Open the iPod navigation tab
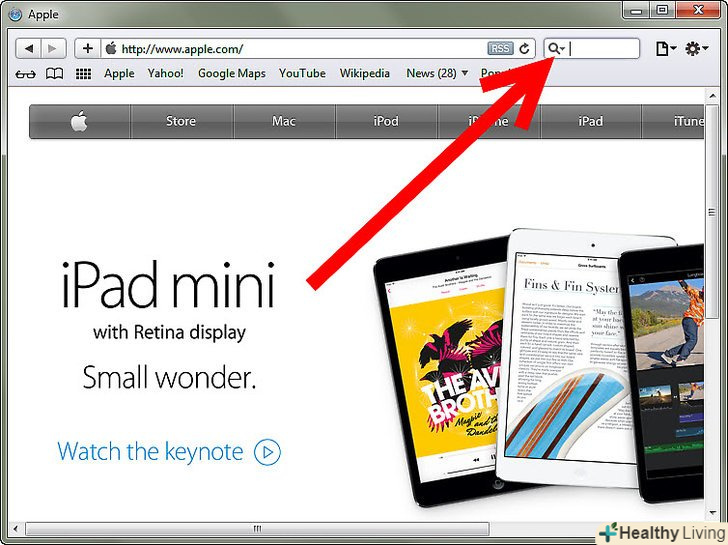This screenshot has width=728, height=545. tap(386, 121)
